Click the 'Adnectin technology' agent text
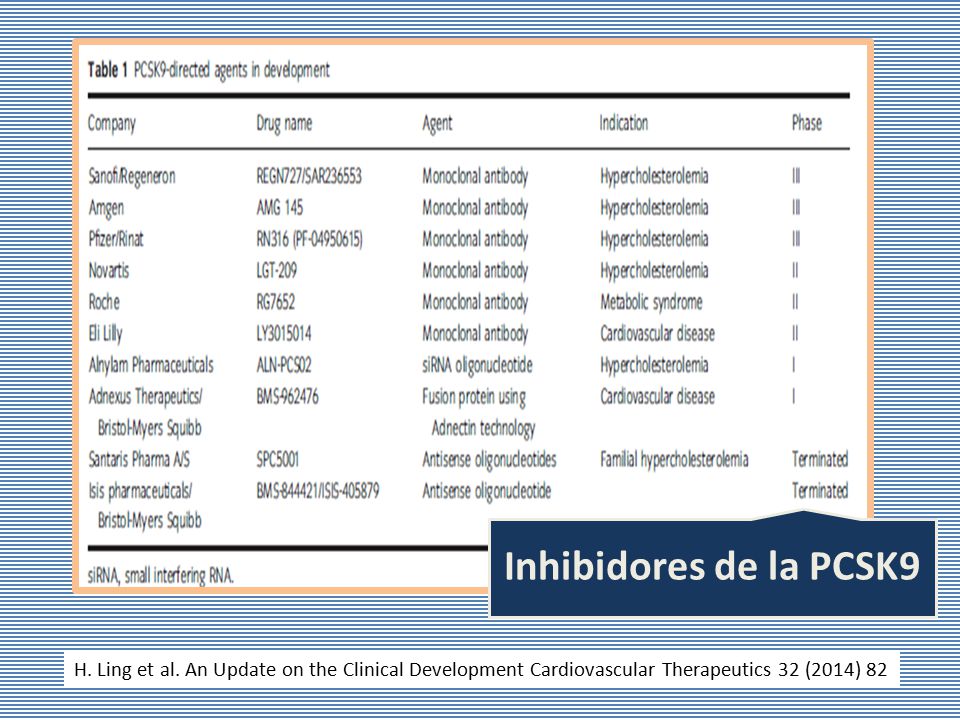This screenshot has width=960, height=720. point(483,429)
